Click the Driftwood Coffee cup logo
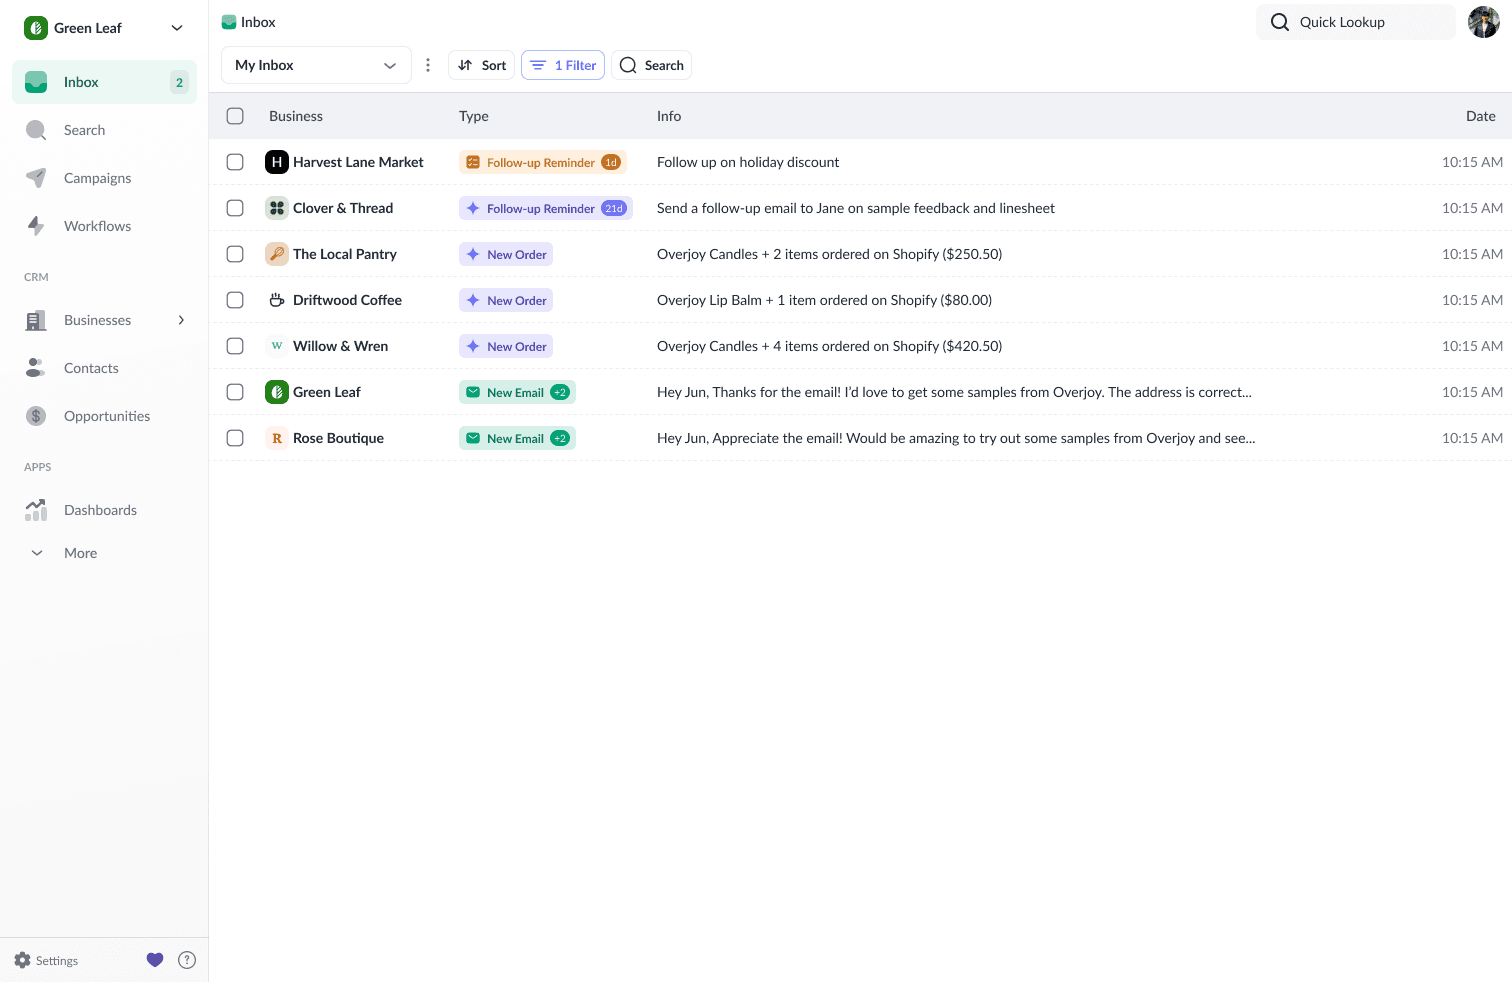 (x=277, y=300)
